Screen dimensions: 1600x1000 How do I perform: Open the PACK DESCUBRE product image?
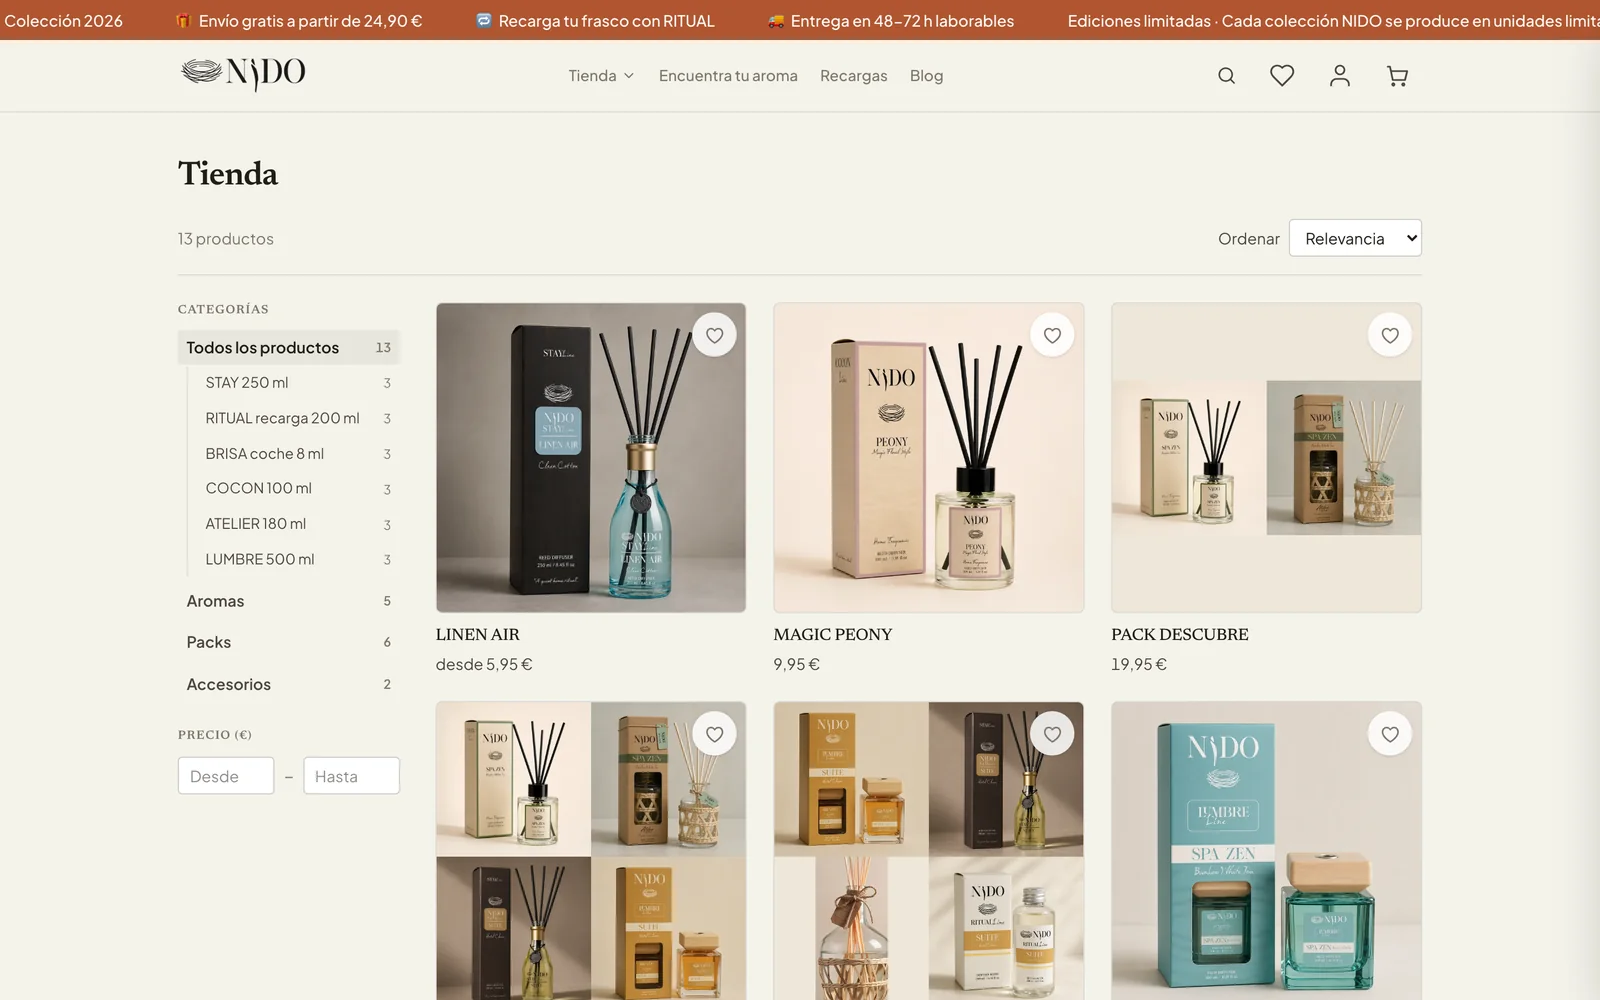pos(1266,458)
